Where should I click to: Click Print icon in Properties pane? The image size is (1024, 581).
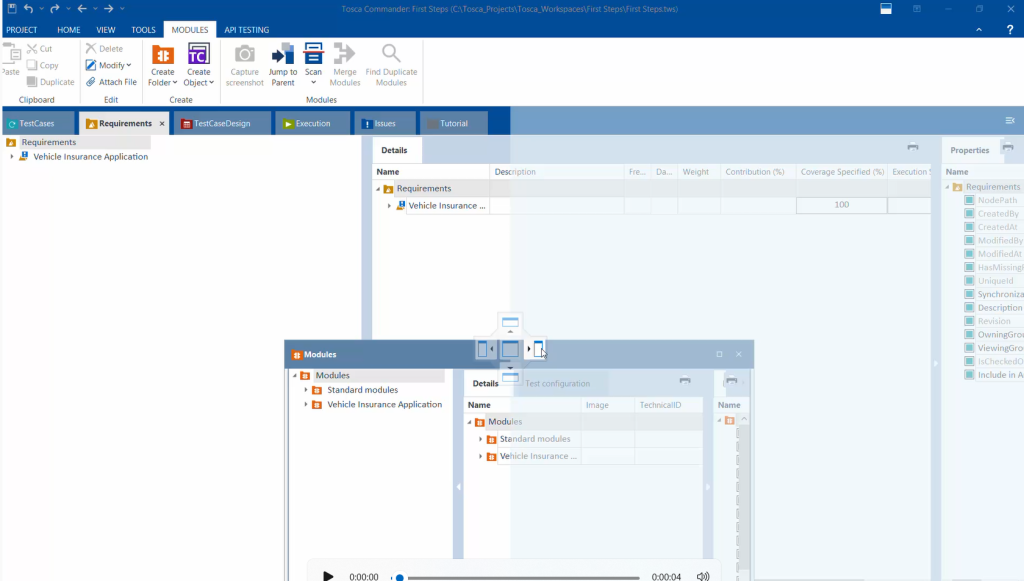(1008, 147)
